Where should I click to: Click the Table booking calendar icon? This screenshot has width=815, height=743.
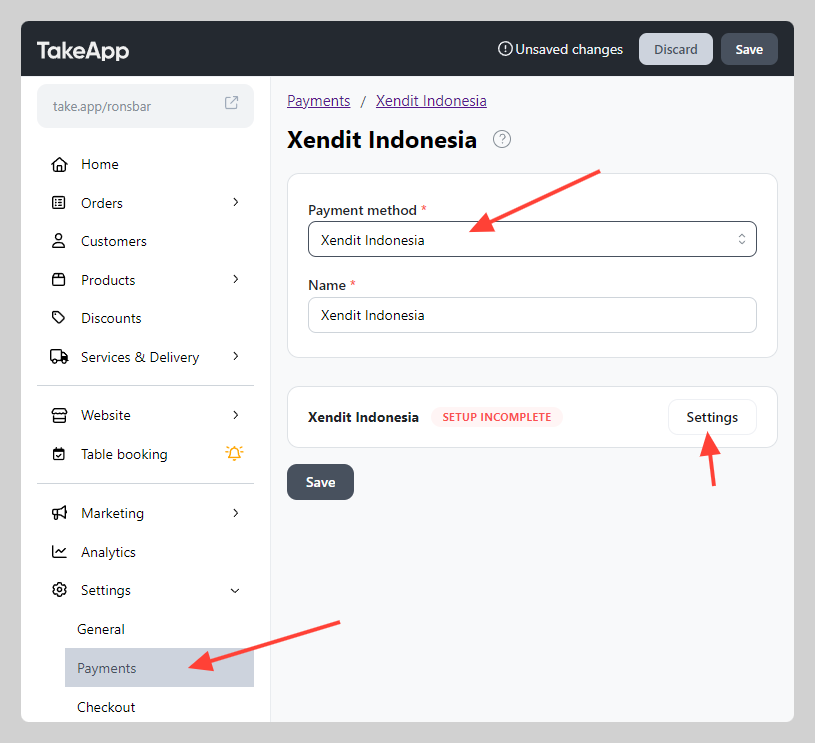(59, 454)
